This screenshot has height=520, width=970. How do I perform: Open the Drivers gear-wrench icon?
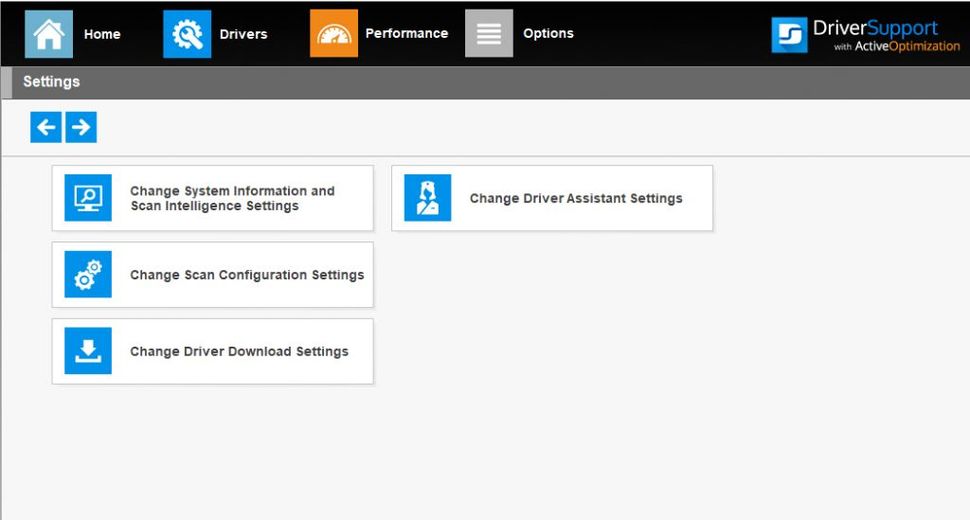pos(187,34)
